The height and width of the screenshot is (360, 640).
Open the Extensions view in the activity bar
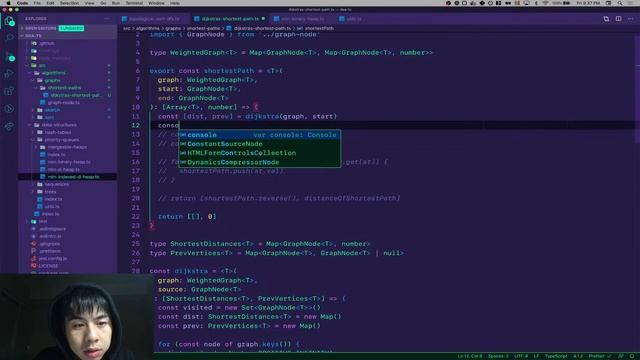click(x=9, y=91)
